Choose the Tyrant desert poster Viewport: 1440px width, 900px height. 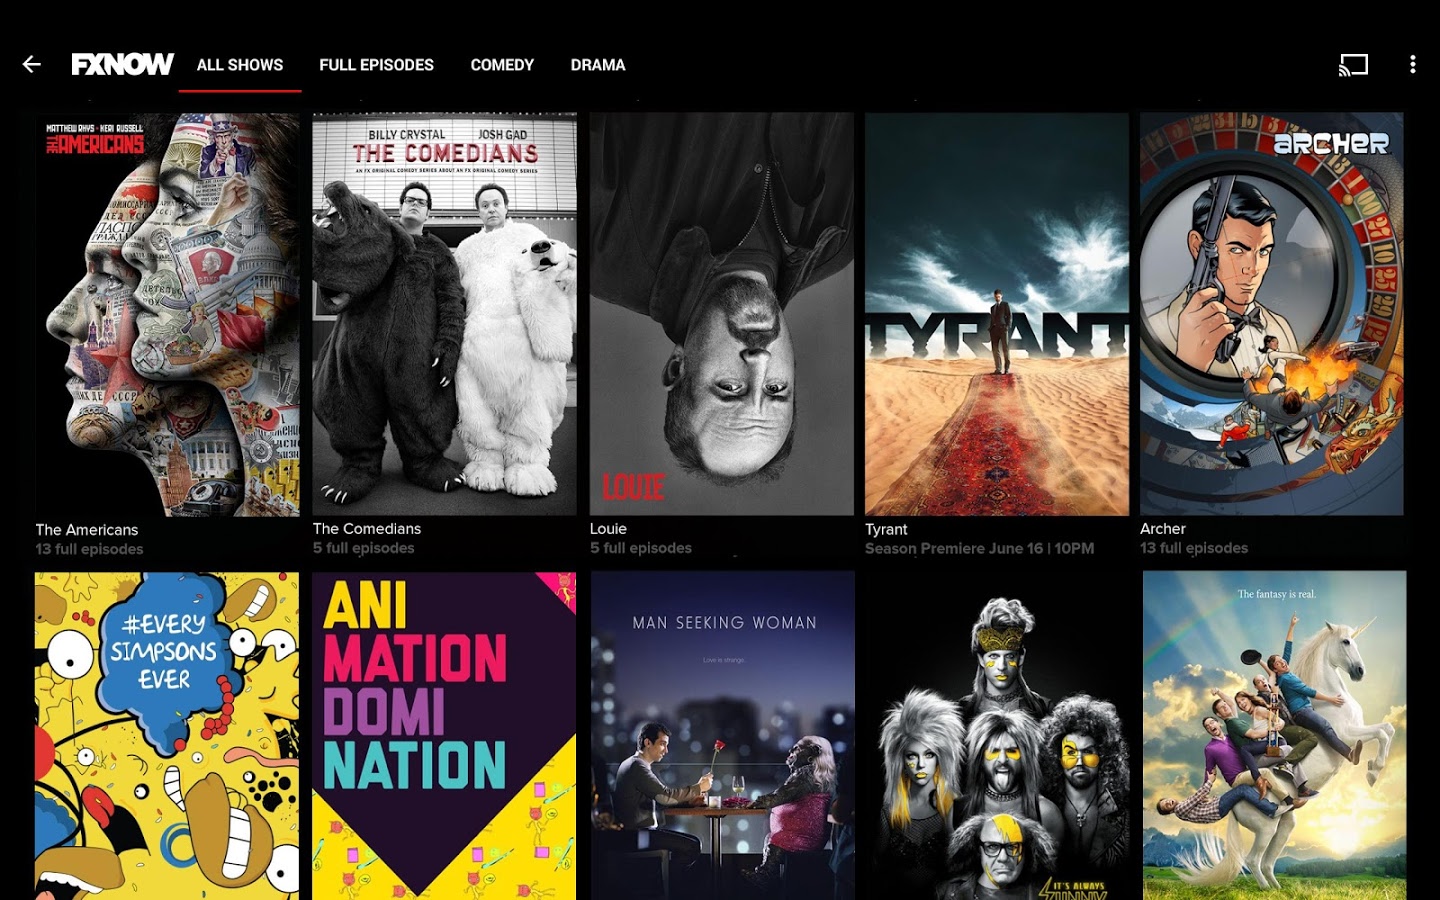[x=996, y=314]
